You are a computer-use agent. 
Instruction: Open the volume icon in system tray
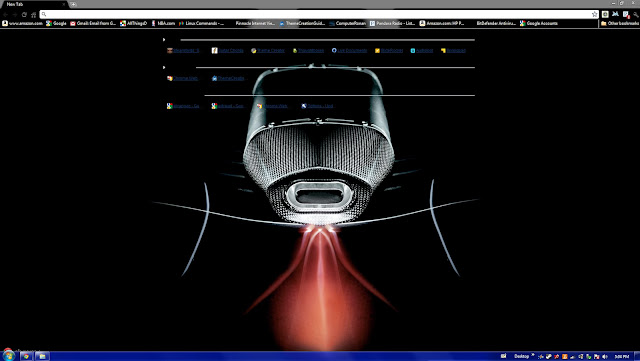[605, 357]
